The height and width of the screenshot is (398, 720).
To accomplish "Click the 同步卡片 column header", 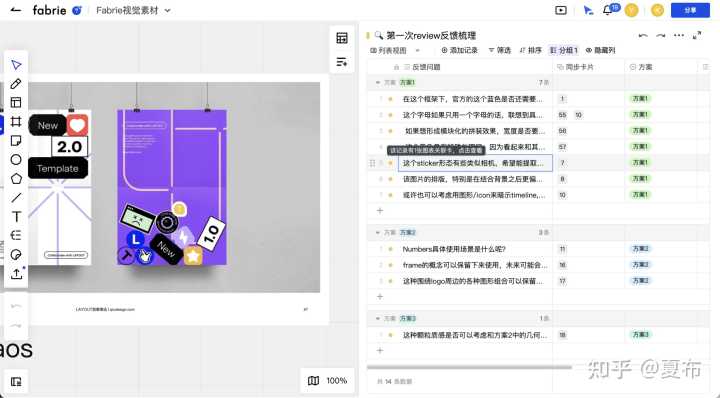I will tap(579, 67).
